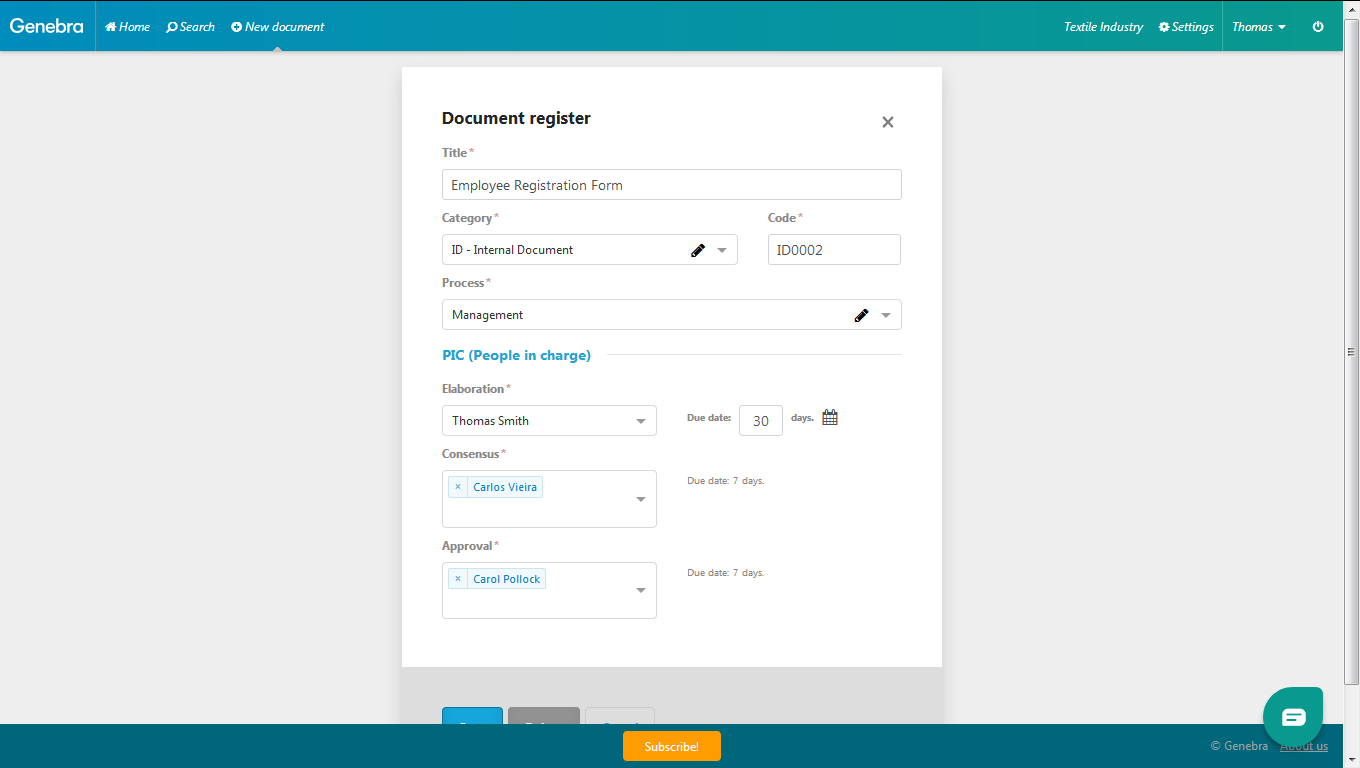Open the chat widget icon
Screen dimensions: 1360x768
point(1293,717)
